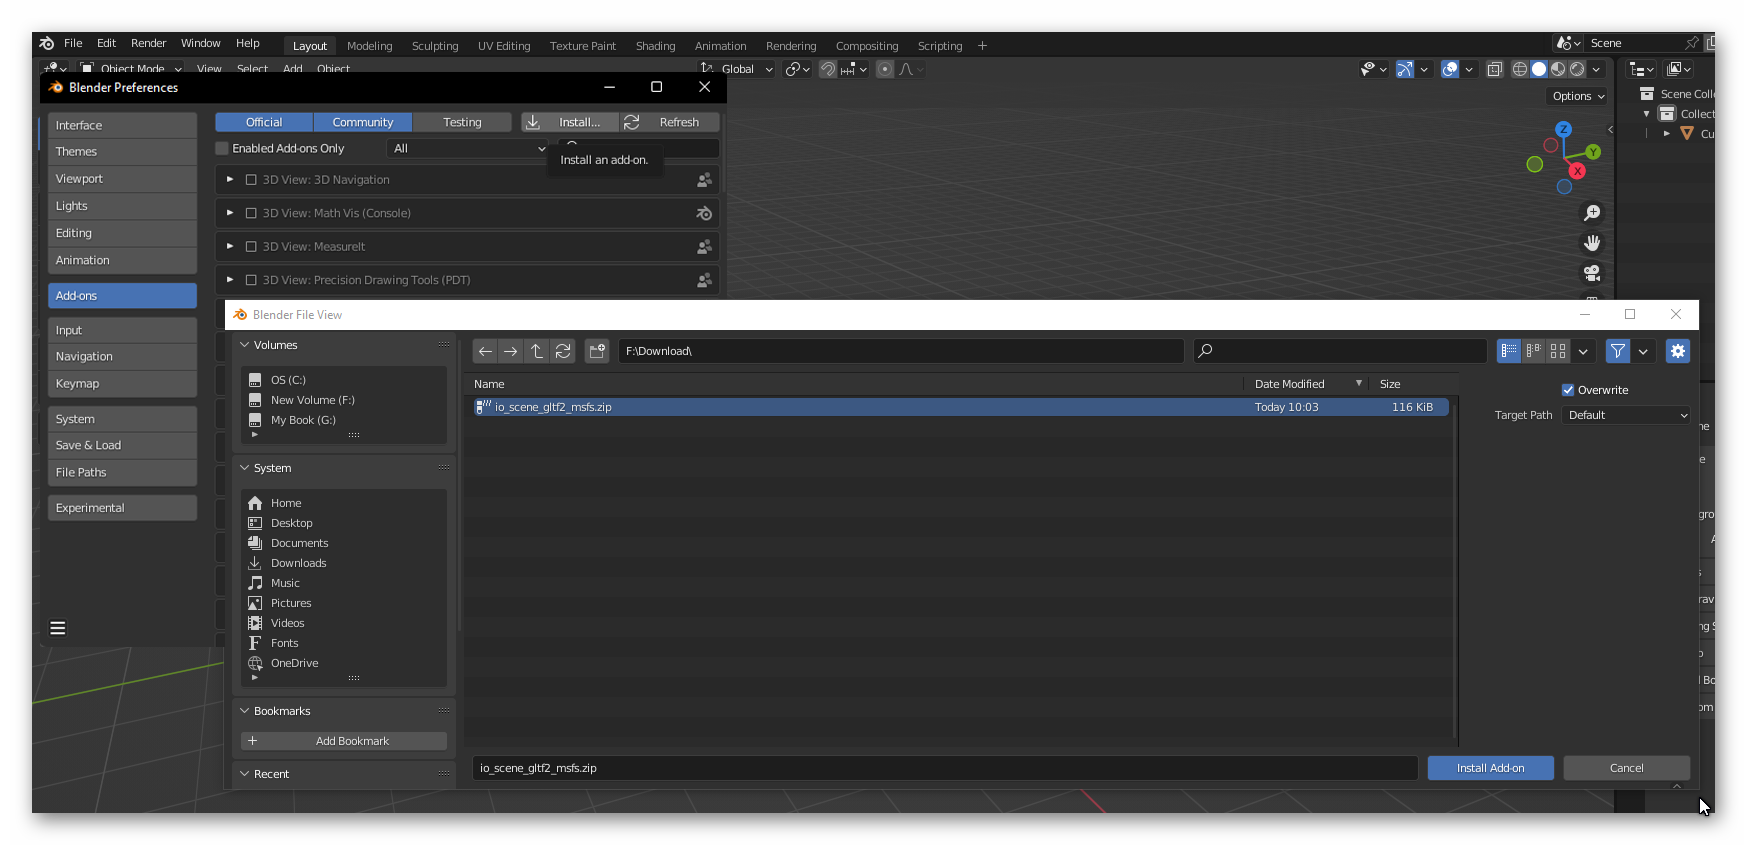Image resolution: width=1747 pixels, height=845 pixels.
Task: Click the Home folder icon
Action: [255, 503]
